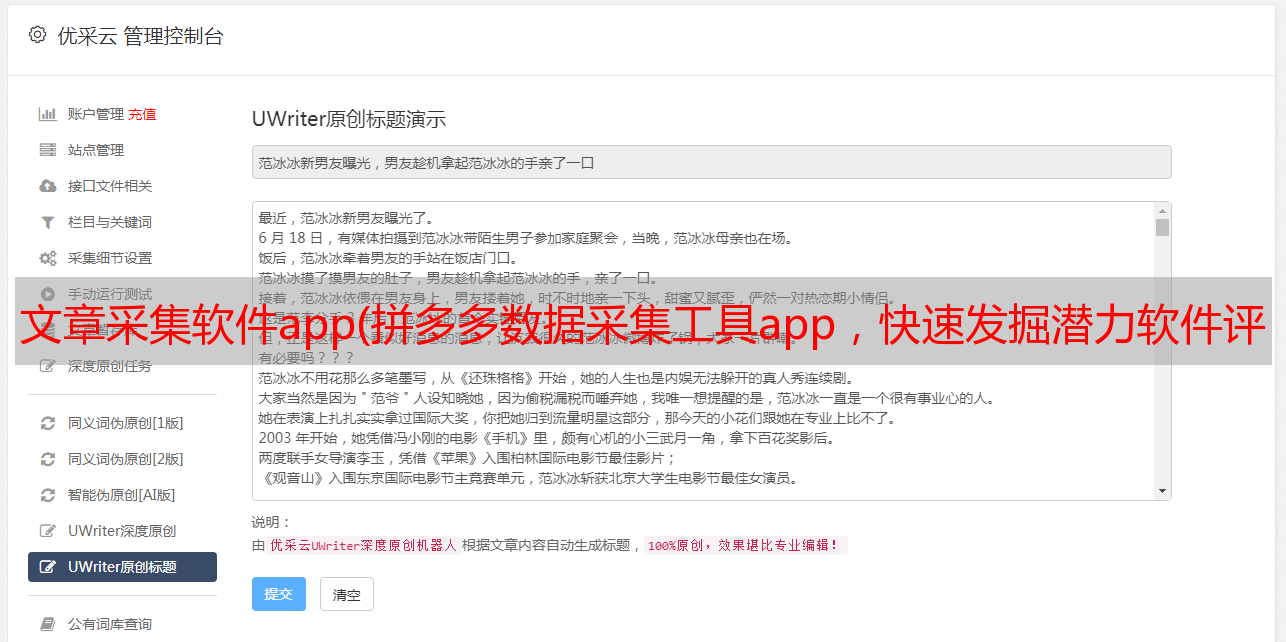Click the textarea scrollbar down arrow
1286x642 pixels.
tap(1162, 491)
